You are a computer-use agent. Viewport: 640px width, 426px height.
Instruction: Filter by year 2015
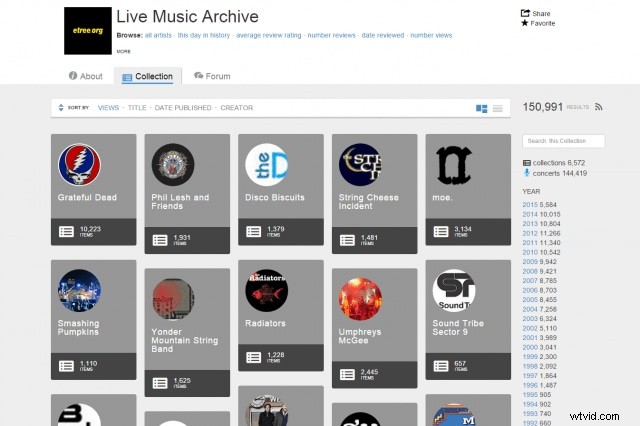530,204
